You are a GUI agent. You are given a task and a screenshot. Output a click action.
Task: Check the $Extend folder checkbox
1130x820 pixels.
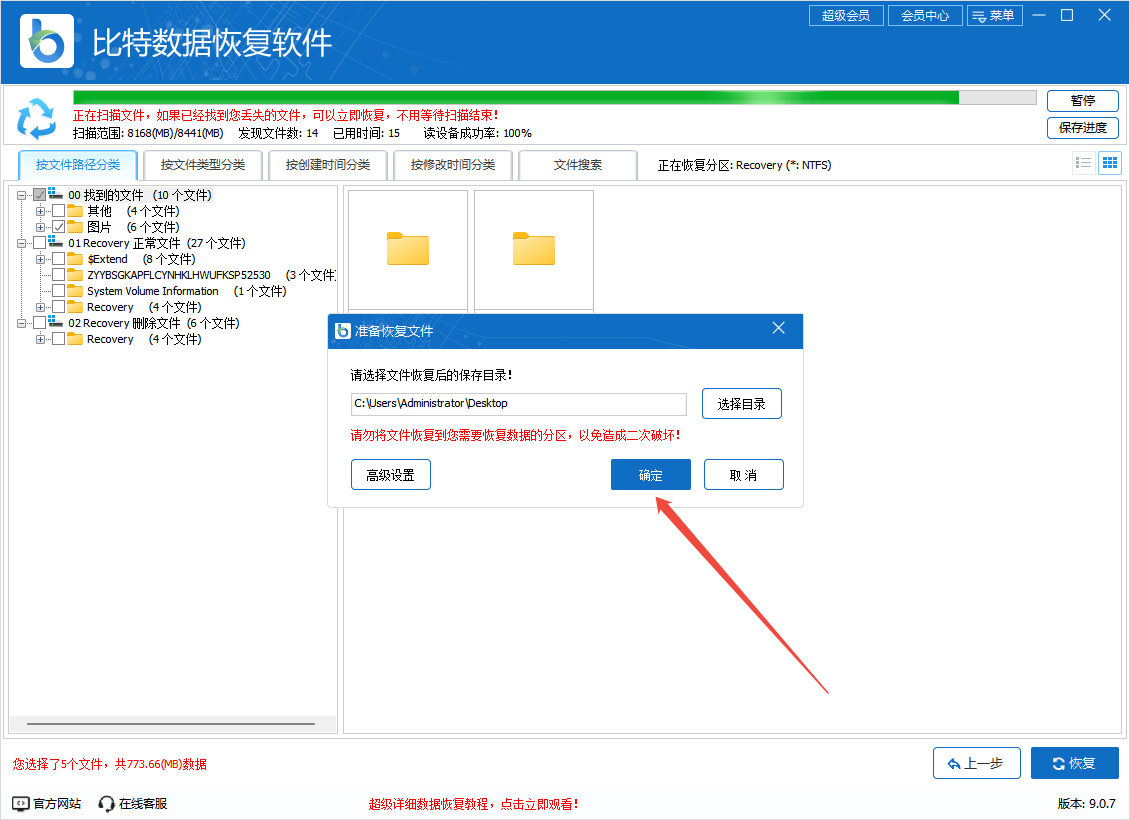[x=58, y=259]
